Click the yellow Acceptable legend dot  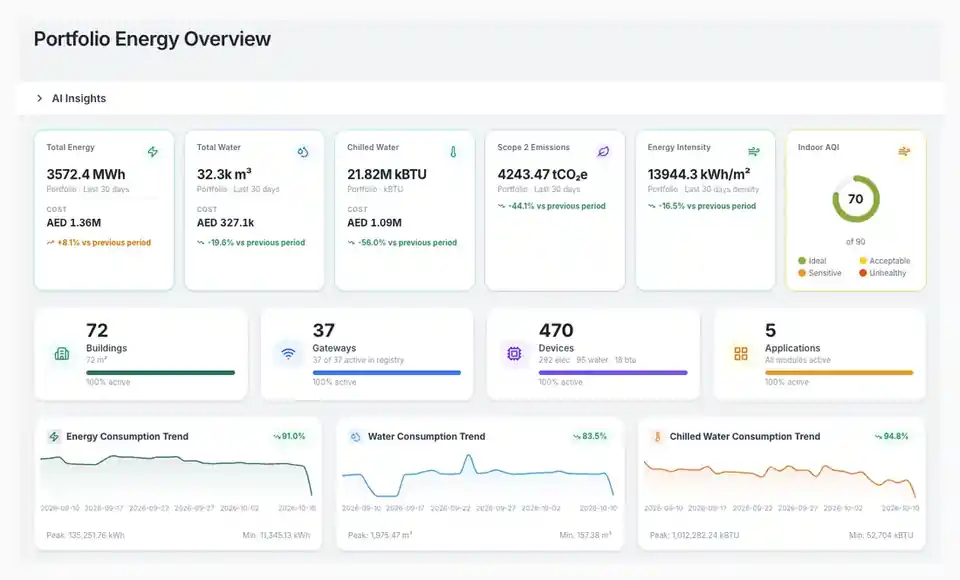tap(863, 261)
